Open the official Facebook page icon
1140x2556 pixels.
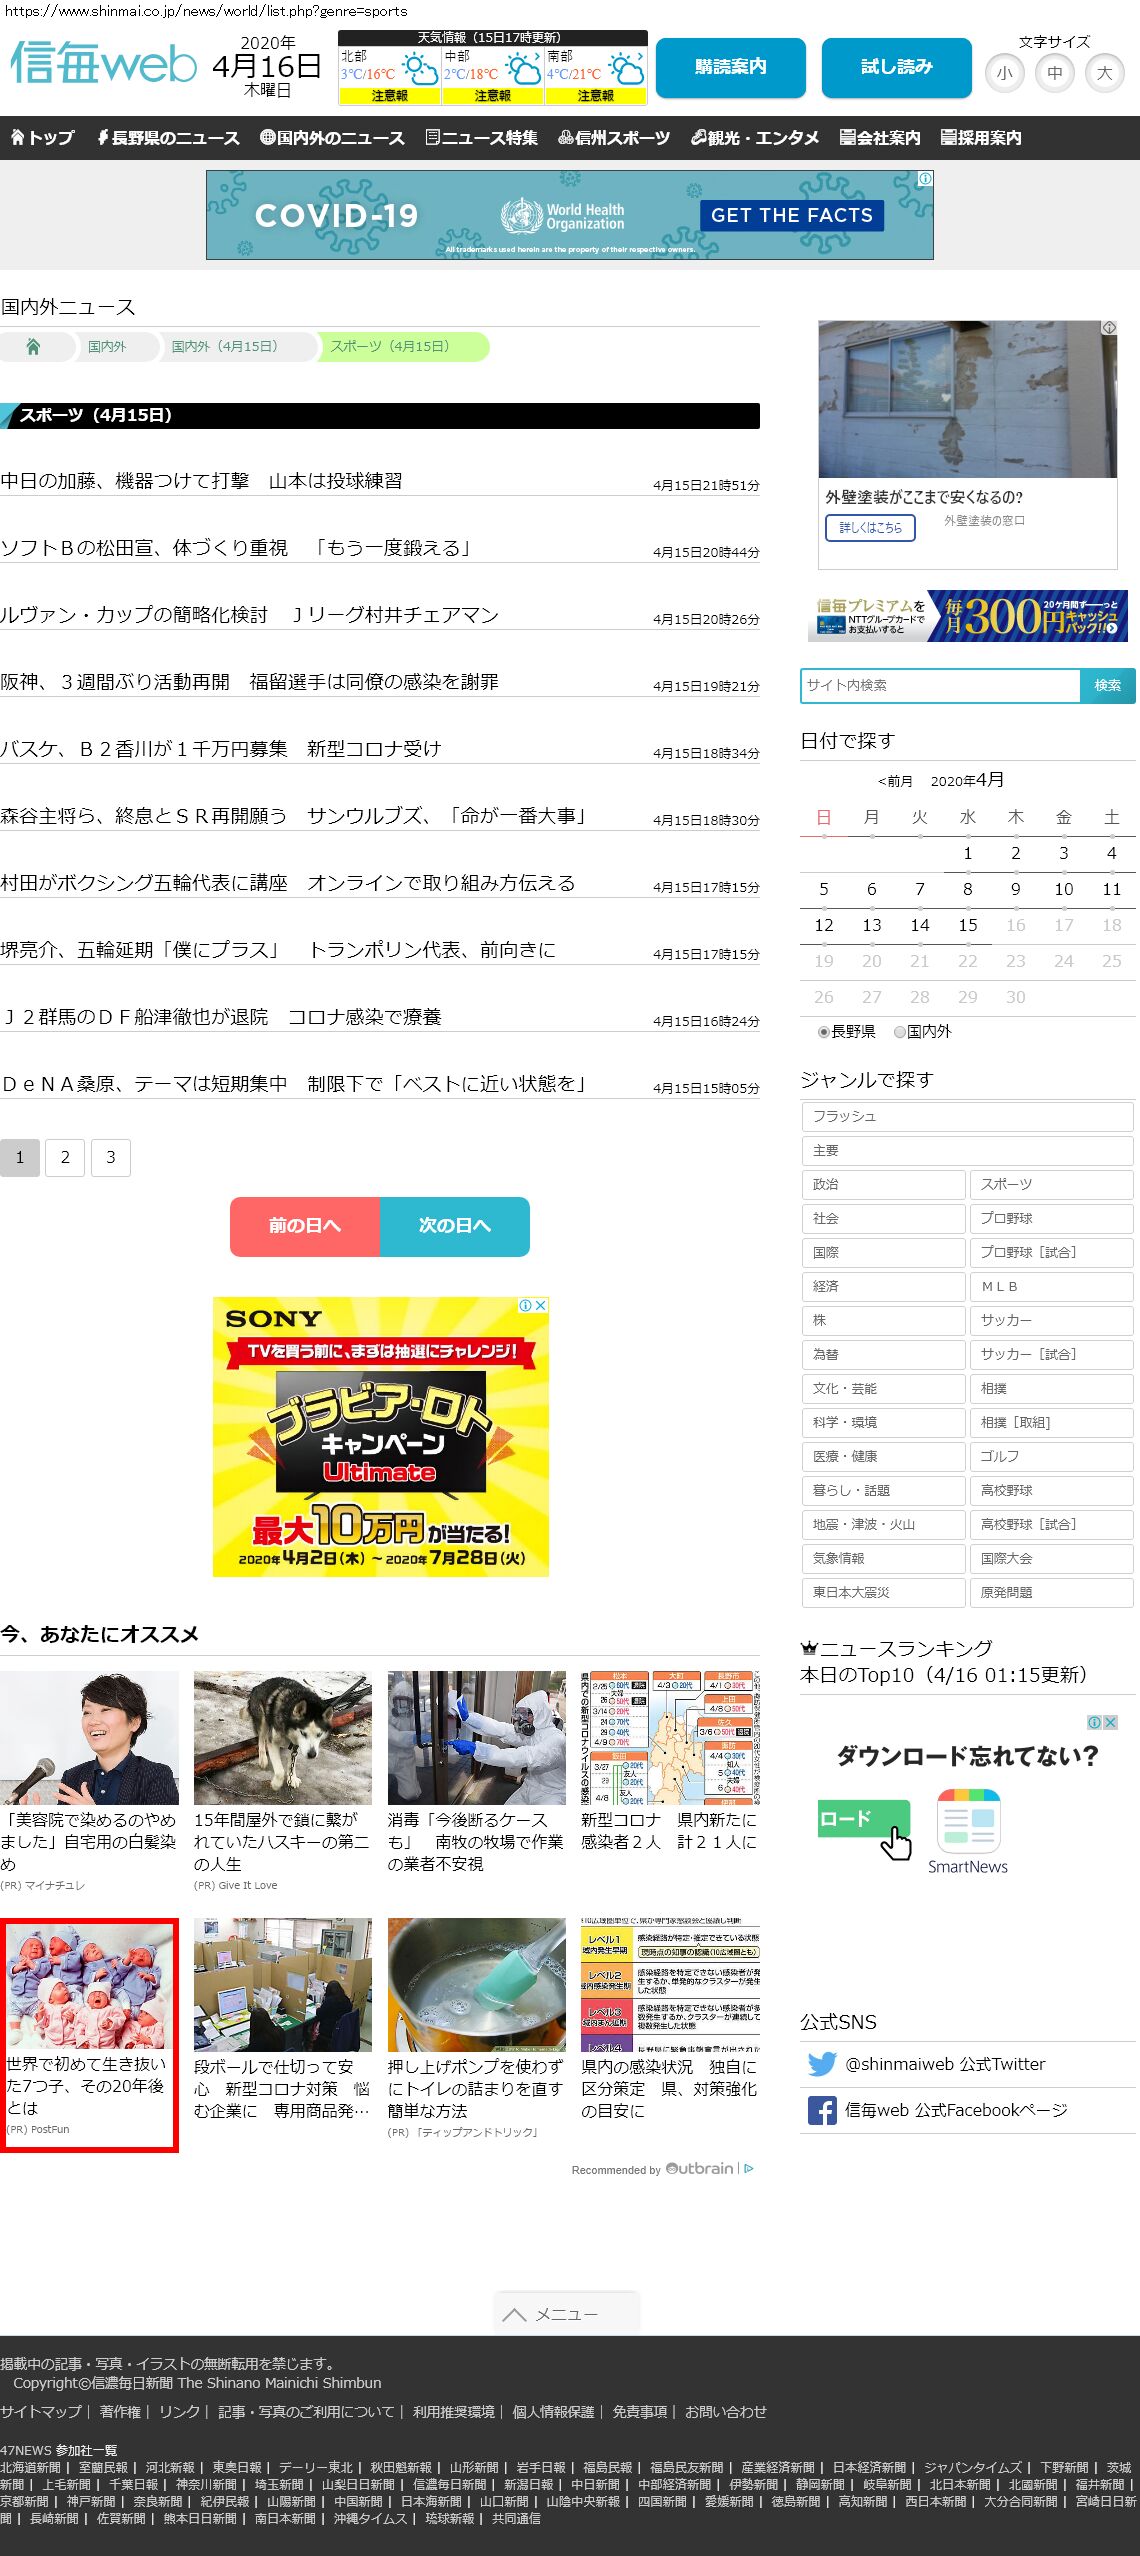tap(821, 2110)
